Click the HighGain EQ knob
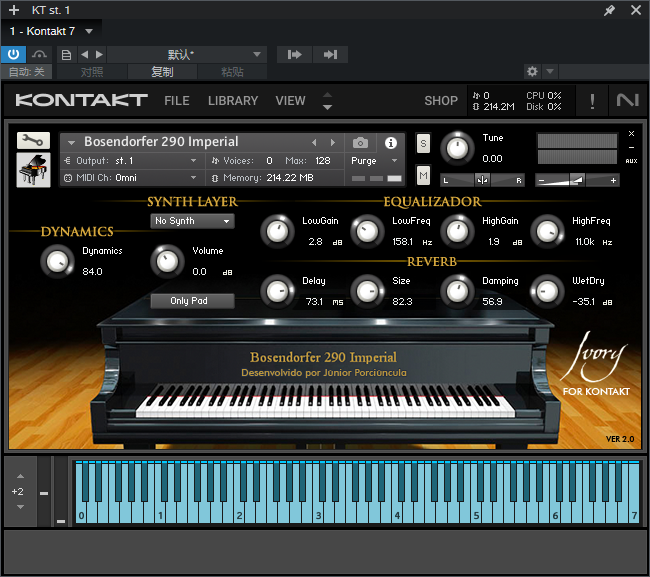 [457, 231]
